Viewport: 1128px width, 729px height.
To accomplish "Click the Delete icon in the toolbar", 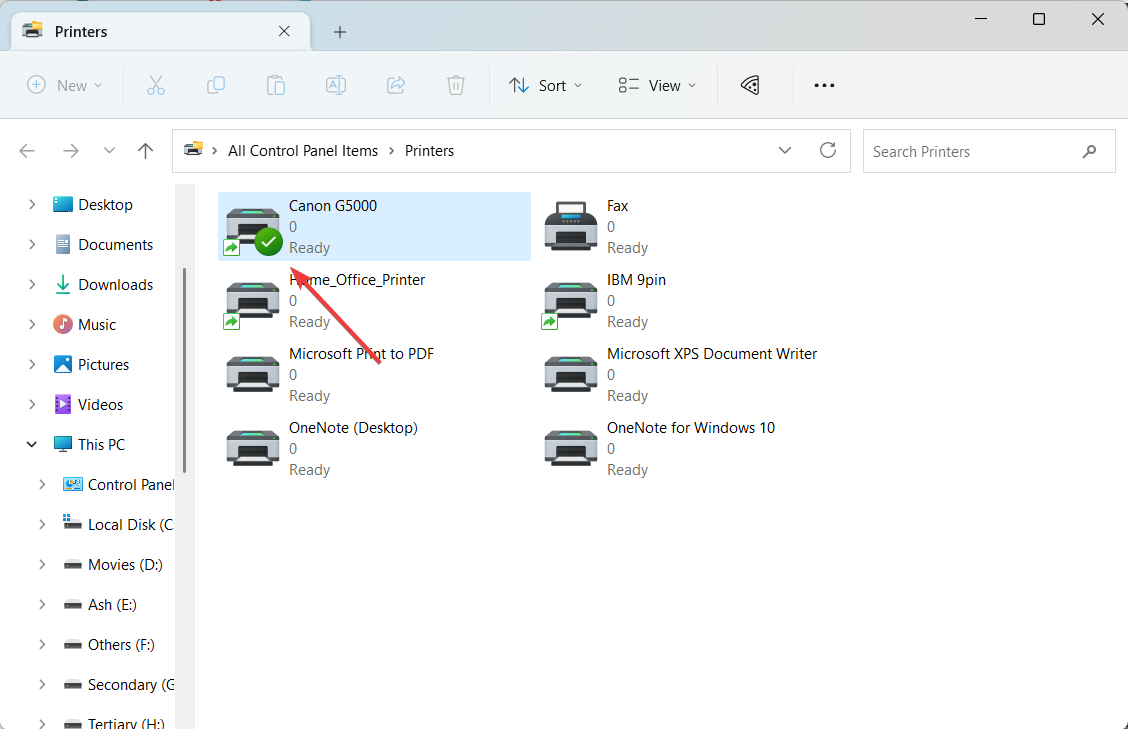I will [x=456, y=85].
